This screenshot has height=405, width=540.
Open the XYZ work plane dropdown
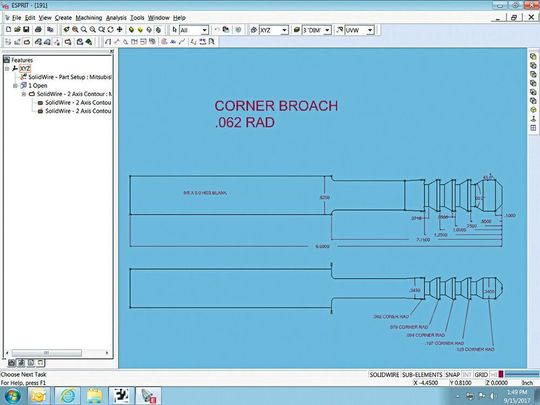284,30
